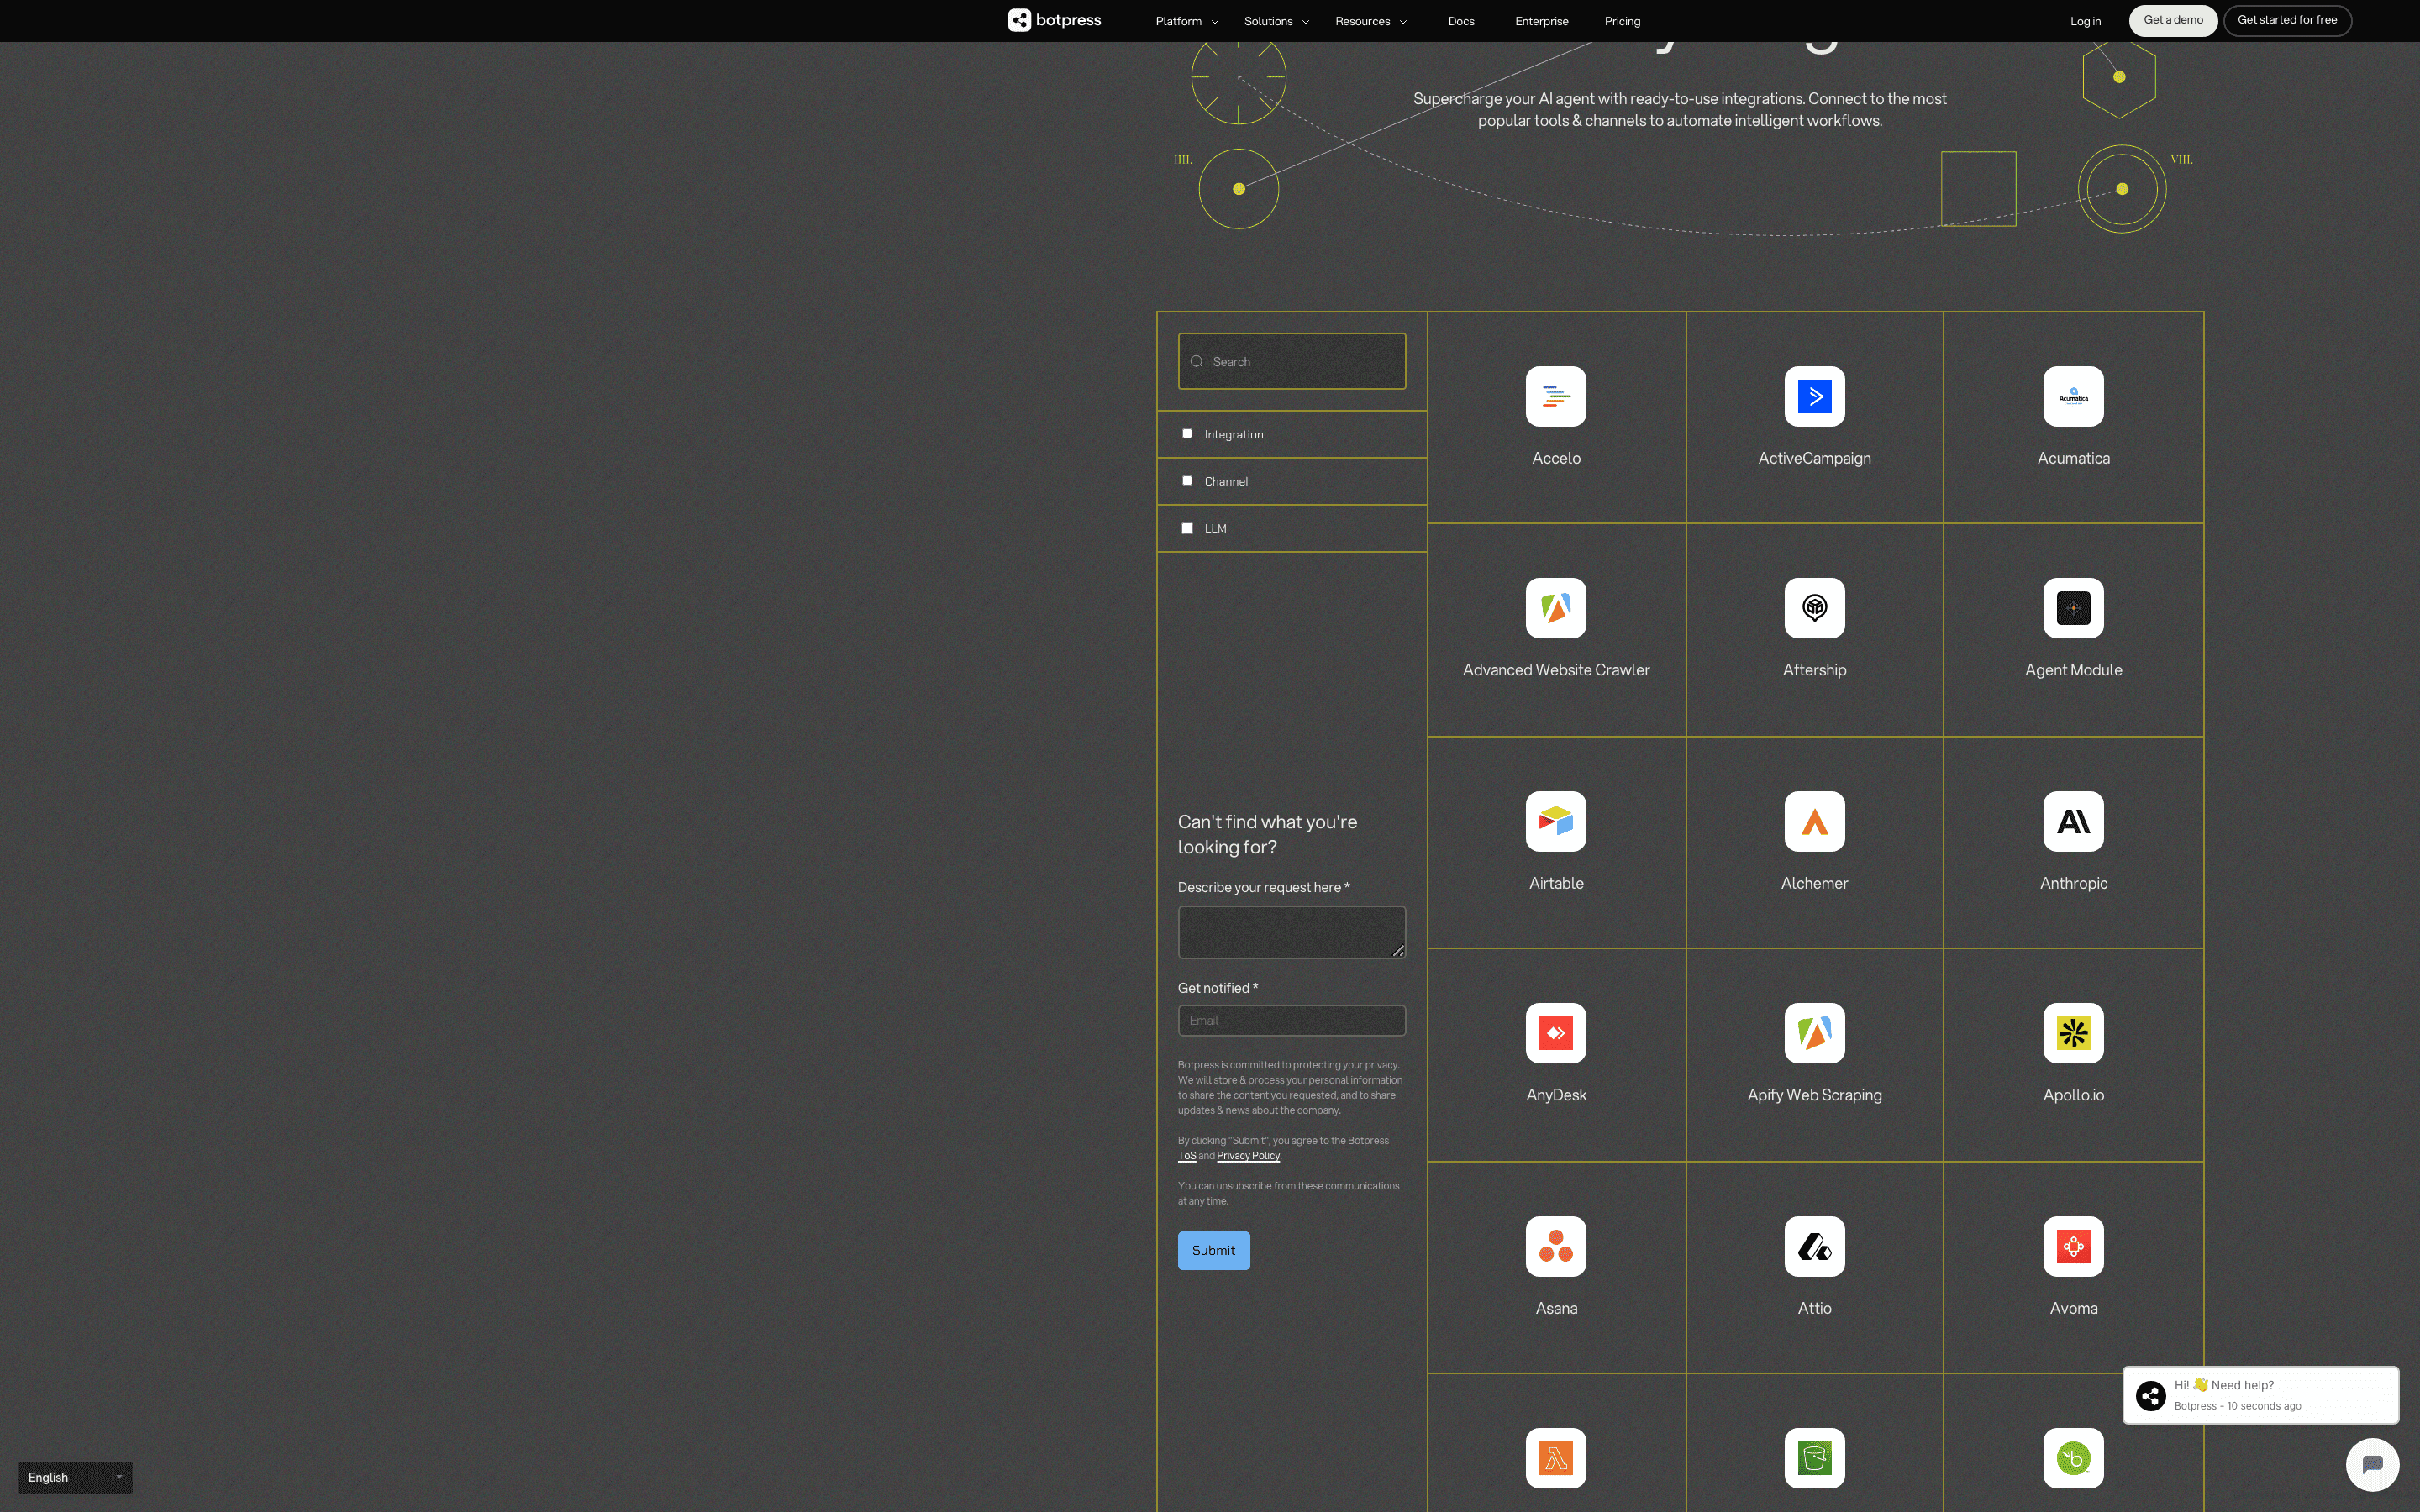The image size is (2420, 1512).
Task: Click the Botpress avatar in help popup
Action: click(2151, 1395)
